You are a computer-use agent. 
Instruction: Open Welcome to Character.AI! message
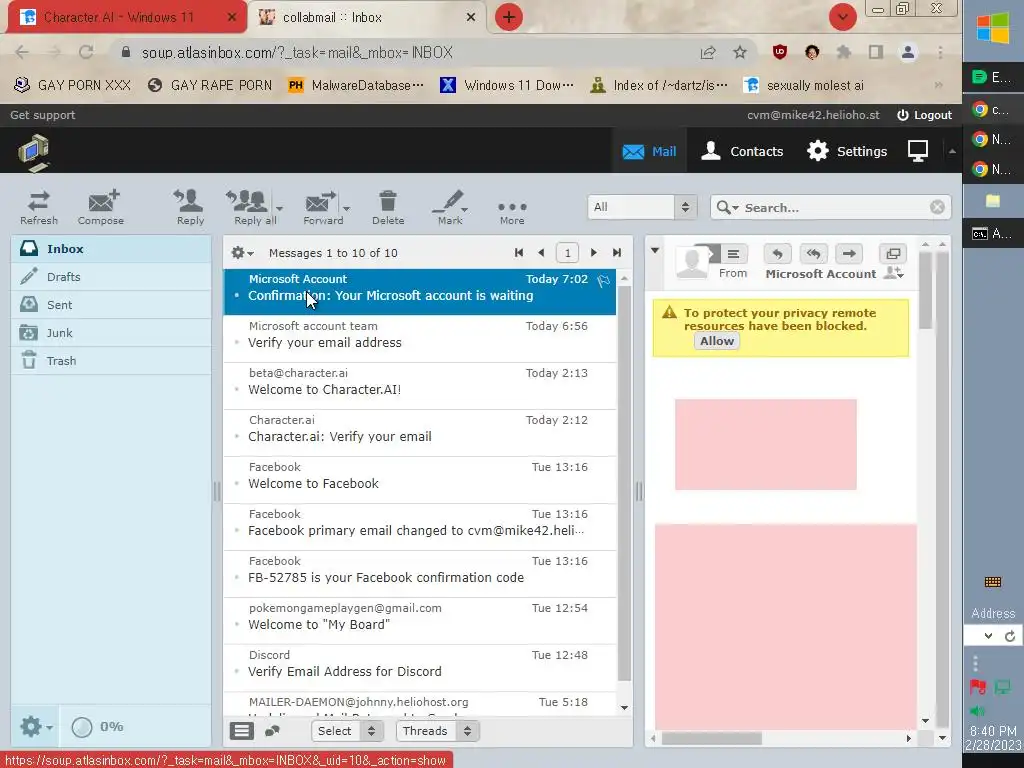419,386
